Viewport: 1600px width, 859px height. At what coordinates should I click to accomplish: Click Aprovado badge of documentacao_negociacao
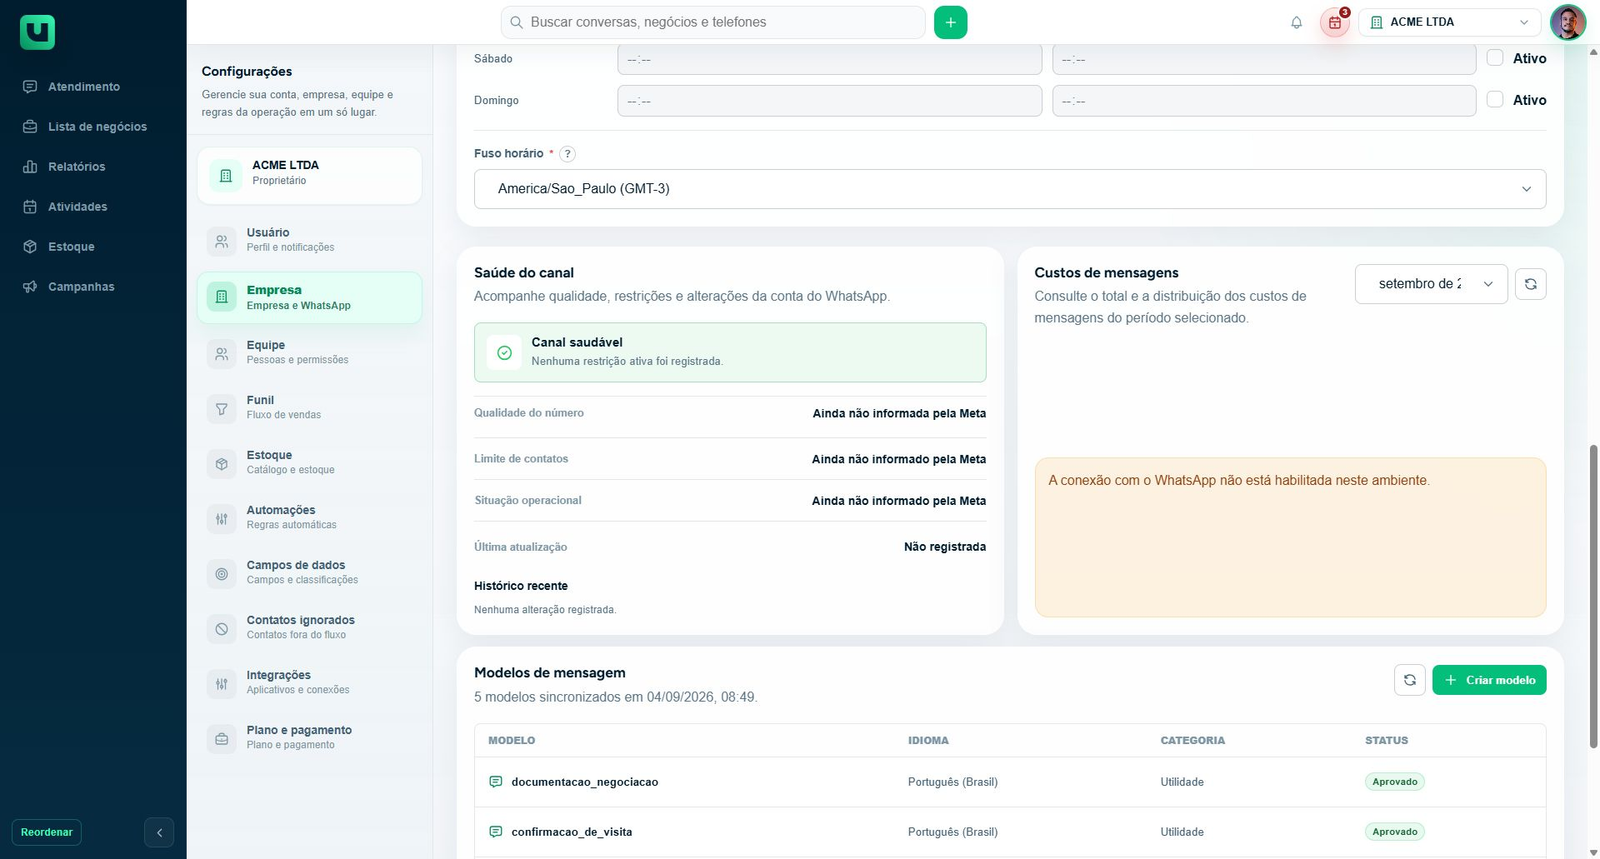pos(1394,782)
